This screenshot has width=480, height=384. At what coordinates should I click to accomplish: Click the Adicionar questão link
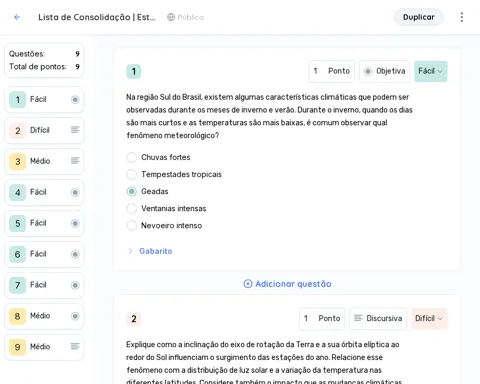287,284
